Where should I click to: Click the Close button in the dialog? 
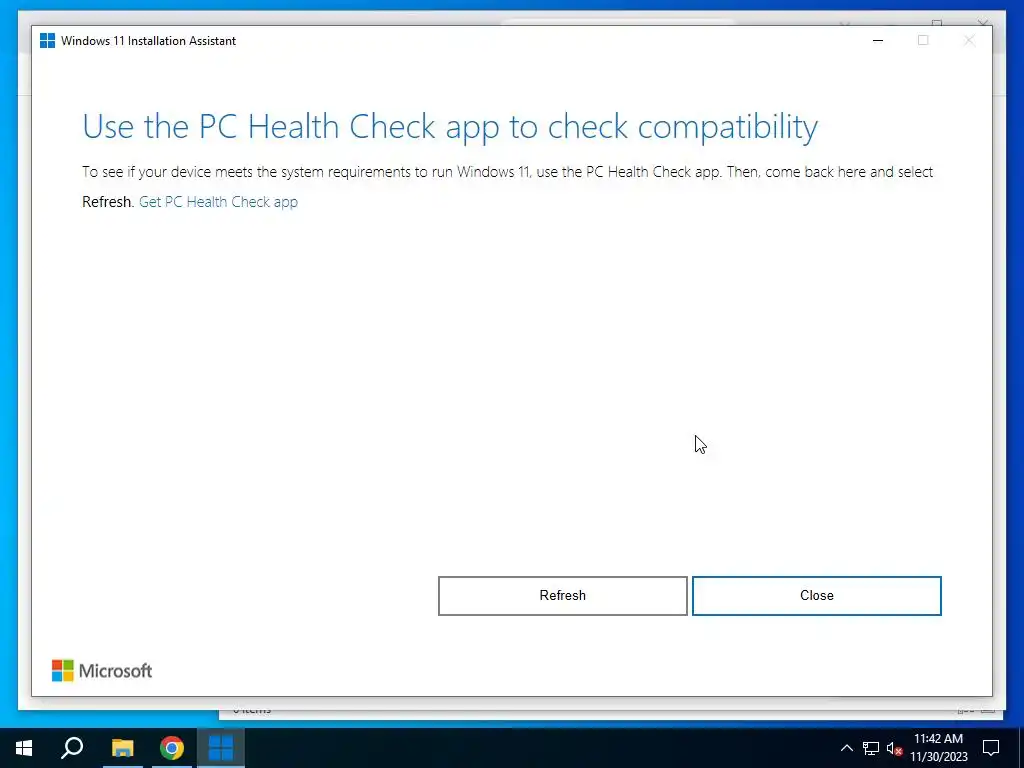[x=816, y=596]
